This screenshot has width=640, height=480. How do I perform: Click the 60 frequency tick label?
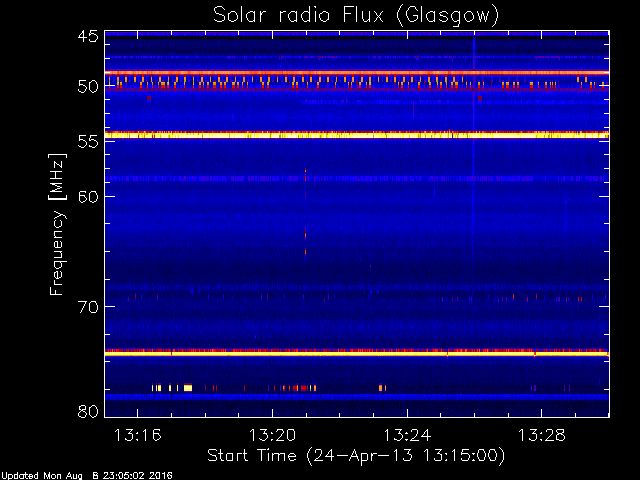click(88, 196)
